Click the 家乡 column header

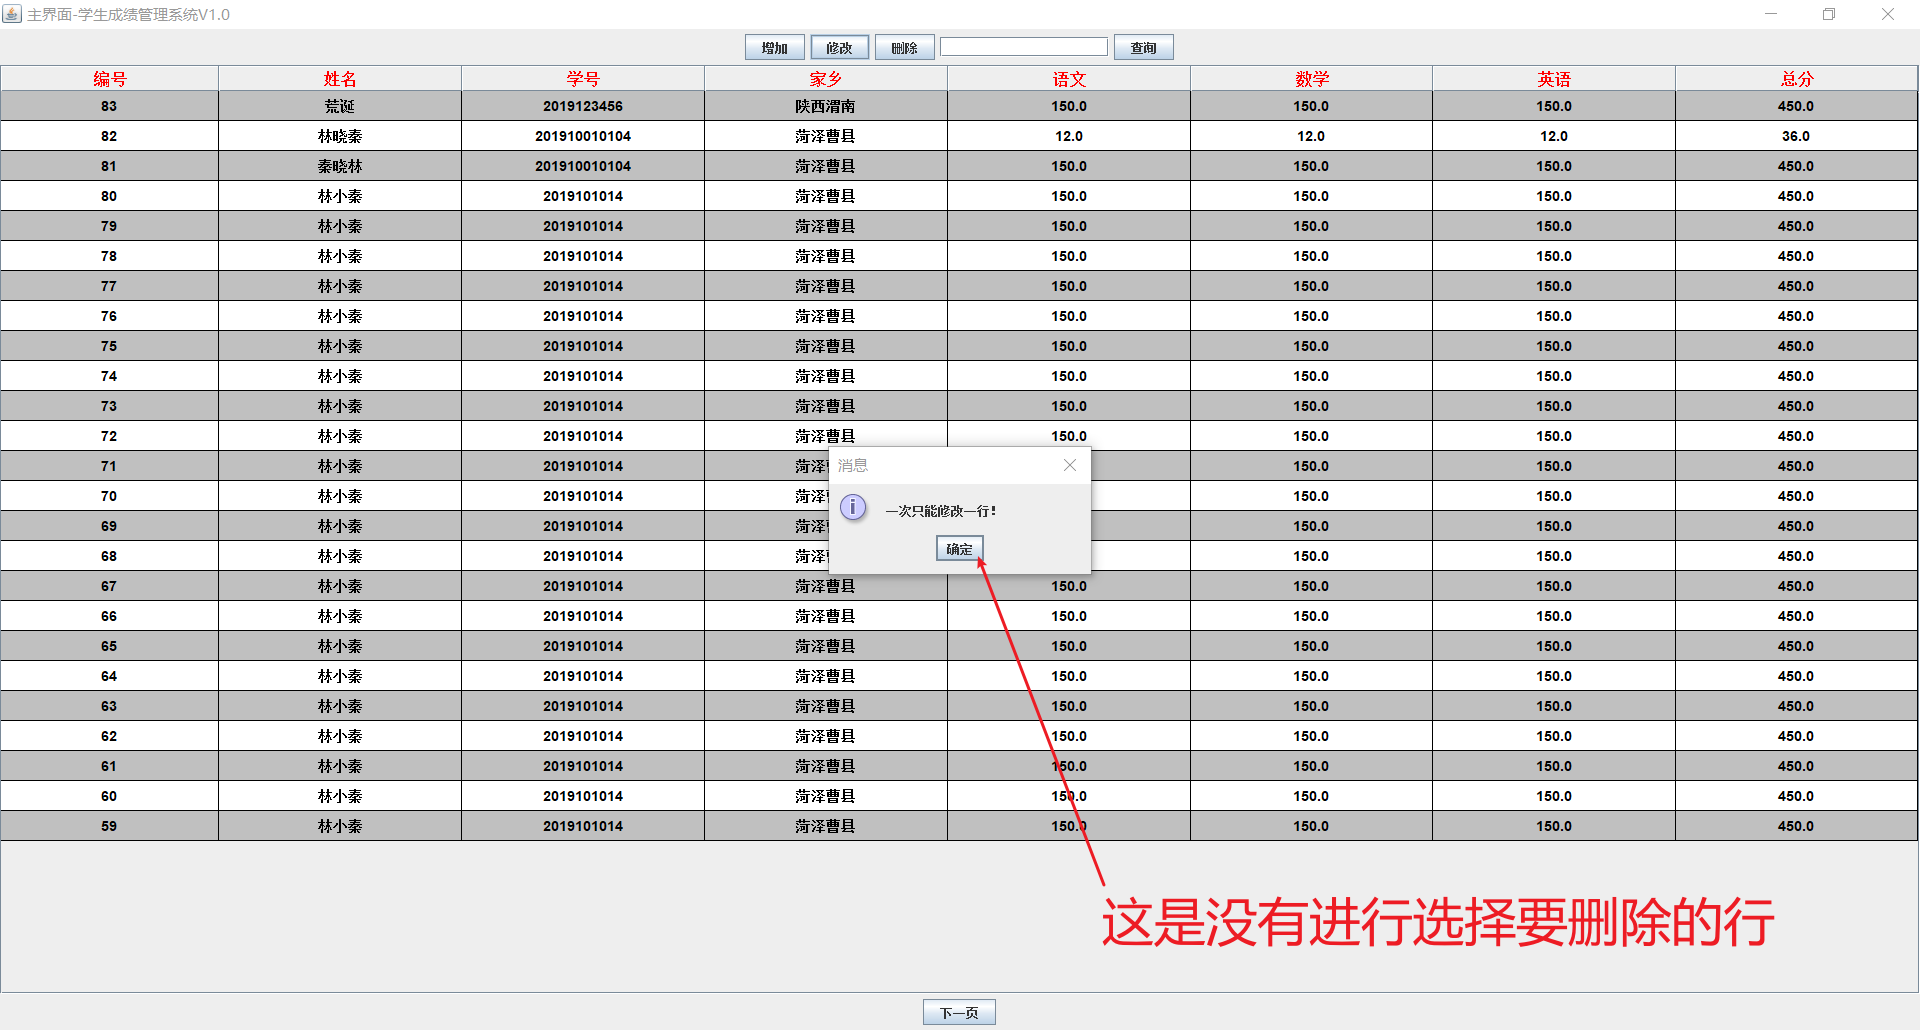(x=826, y=79)
